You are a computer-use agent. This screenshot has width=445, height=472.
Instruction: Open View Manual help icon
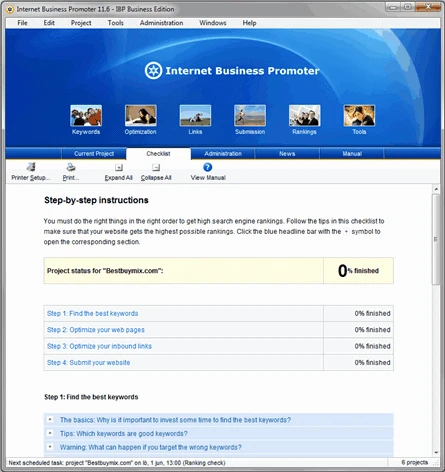pyautogui.click(x=207, y=167)
